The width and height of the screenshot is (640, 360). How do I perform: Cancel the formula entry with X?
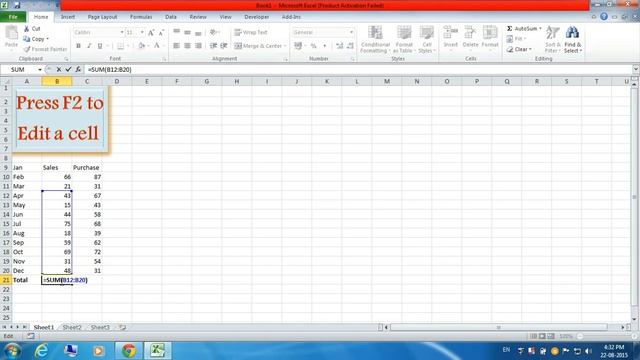click(x=59, y=69)
